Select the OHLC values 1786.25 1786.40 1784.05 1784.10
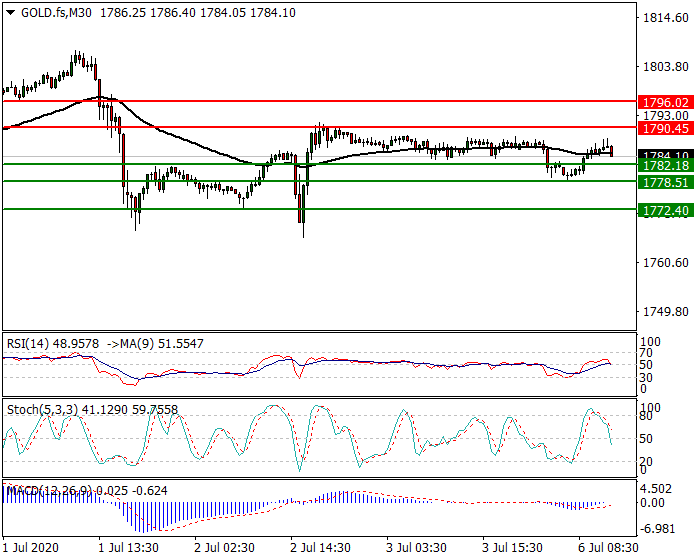 point(198,13)
